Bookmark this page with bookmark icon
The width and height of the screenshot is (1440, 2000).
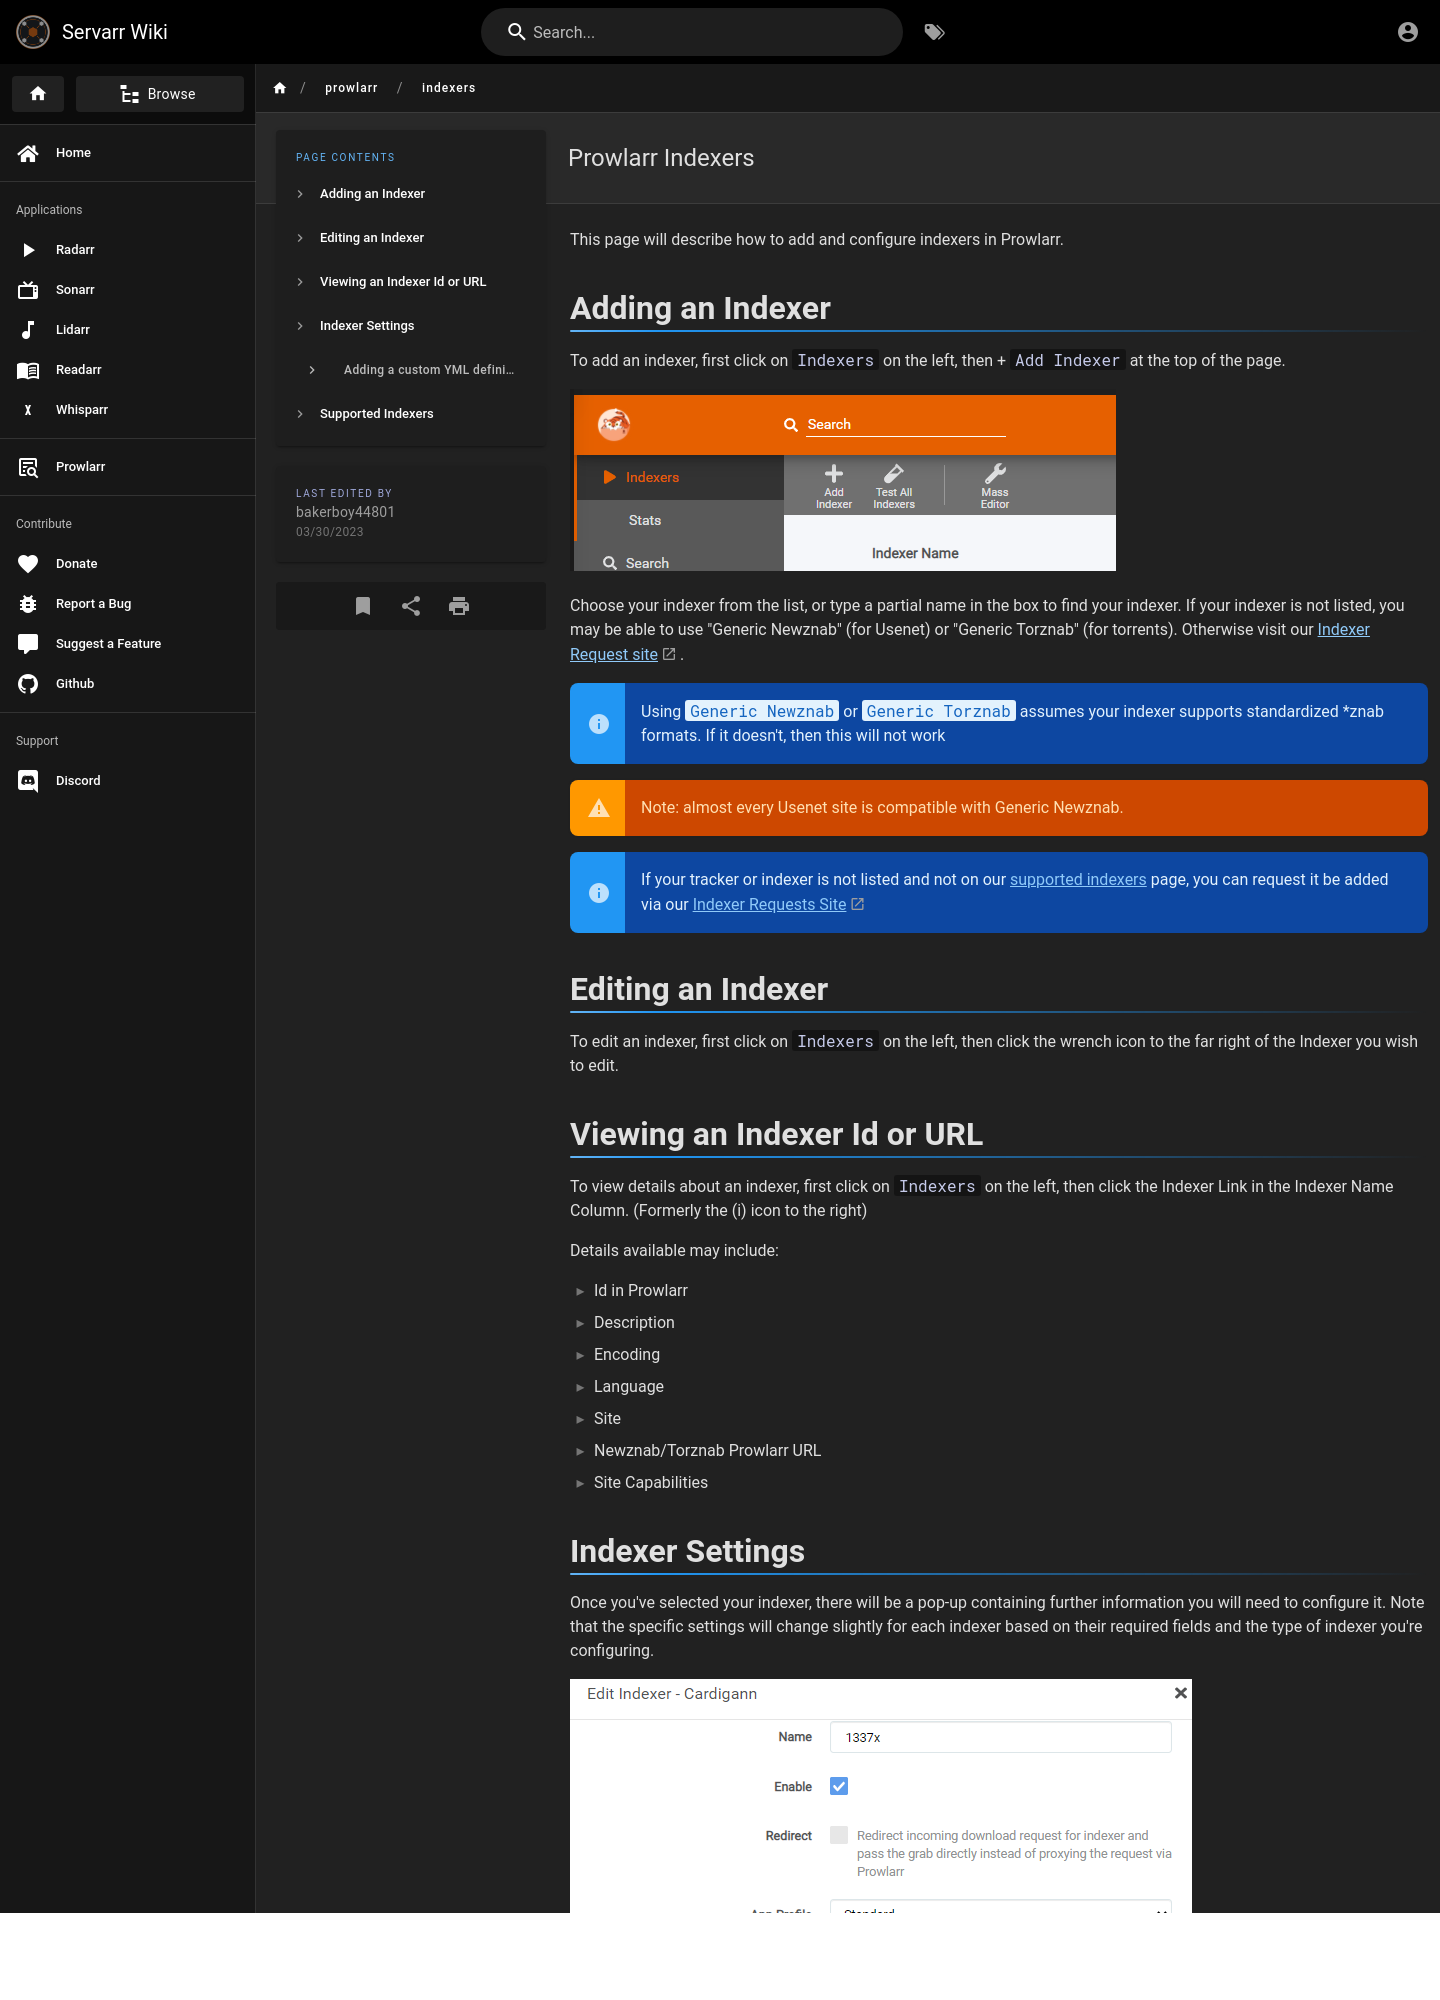coord(363,606)
